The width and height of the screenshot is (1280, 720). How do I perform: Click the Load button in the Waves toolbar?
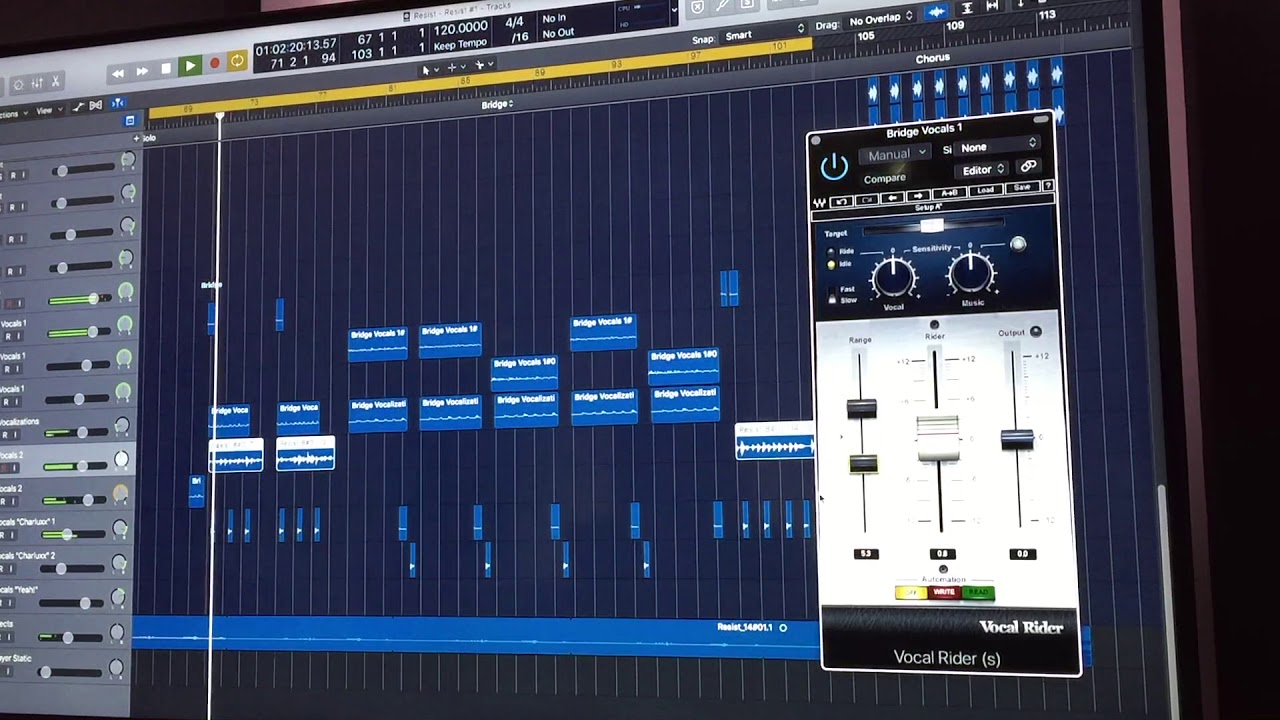pos(985,190)
